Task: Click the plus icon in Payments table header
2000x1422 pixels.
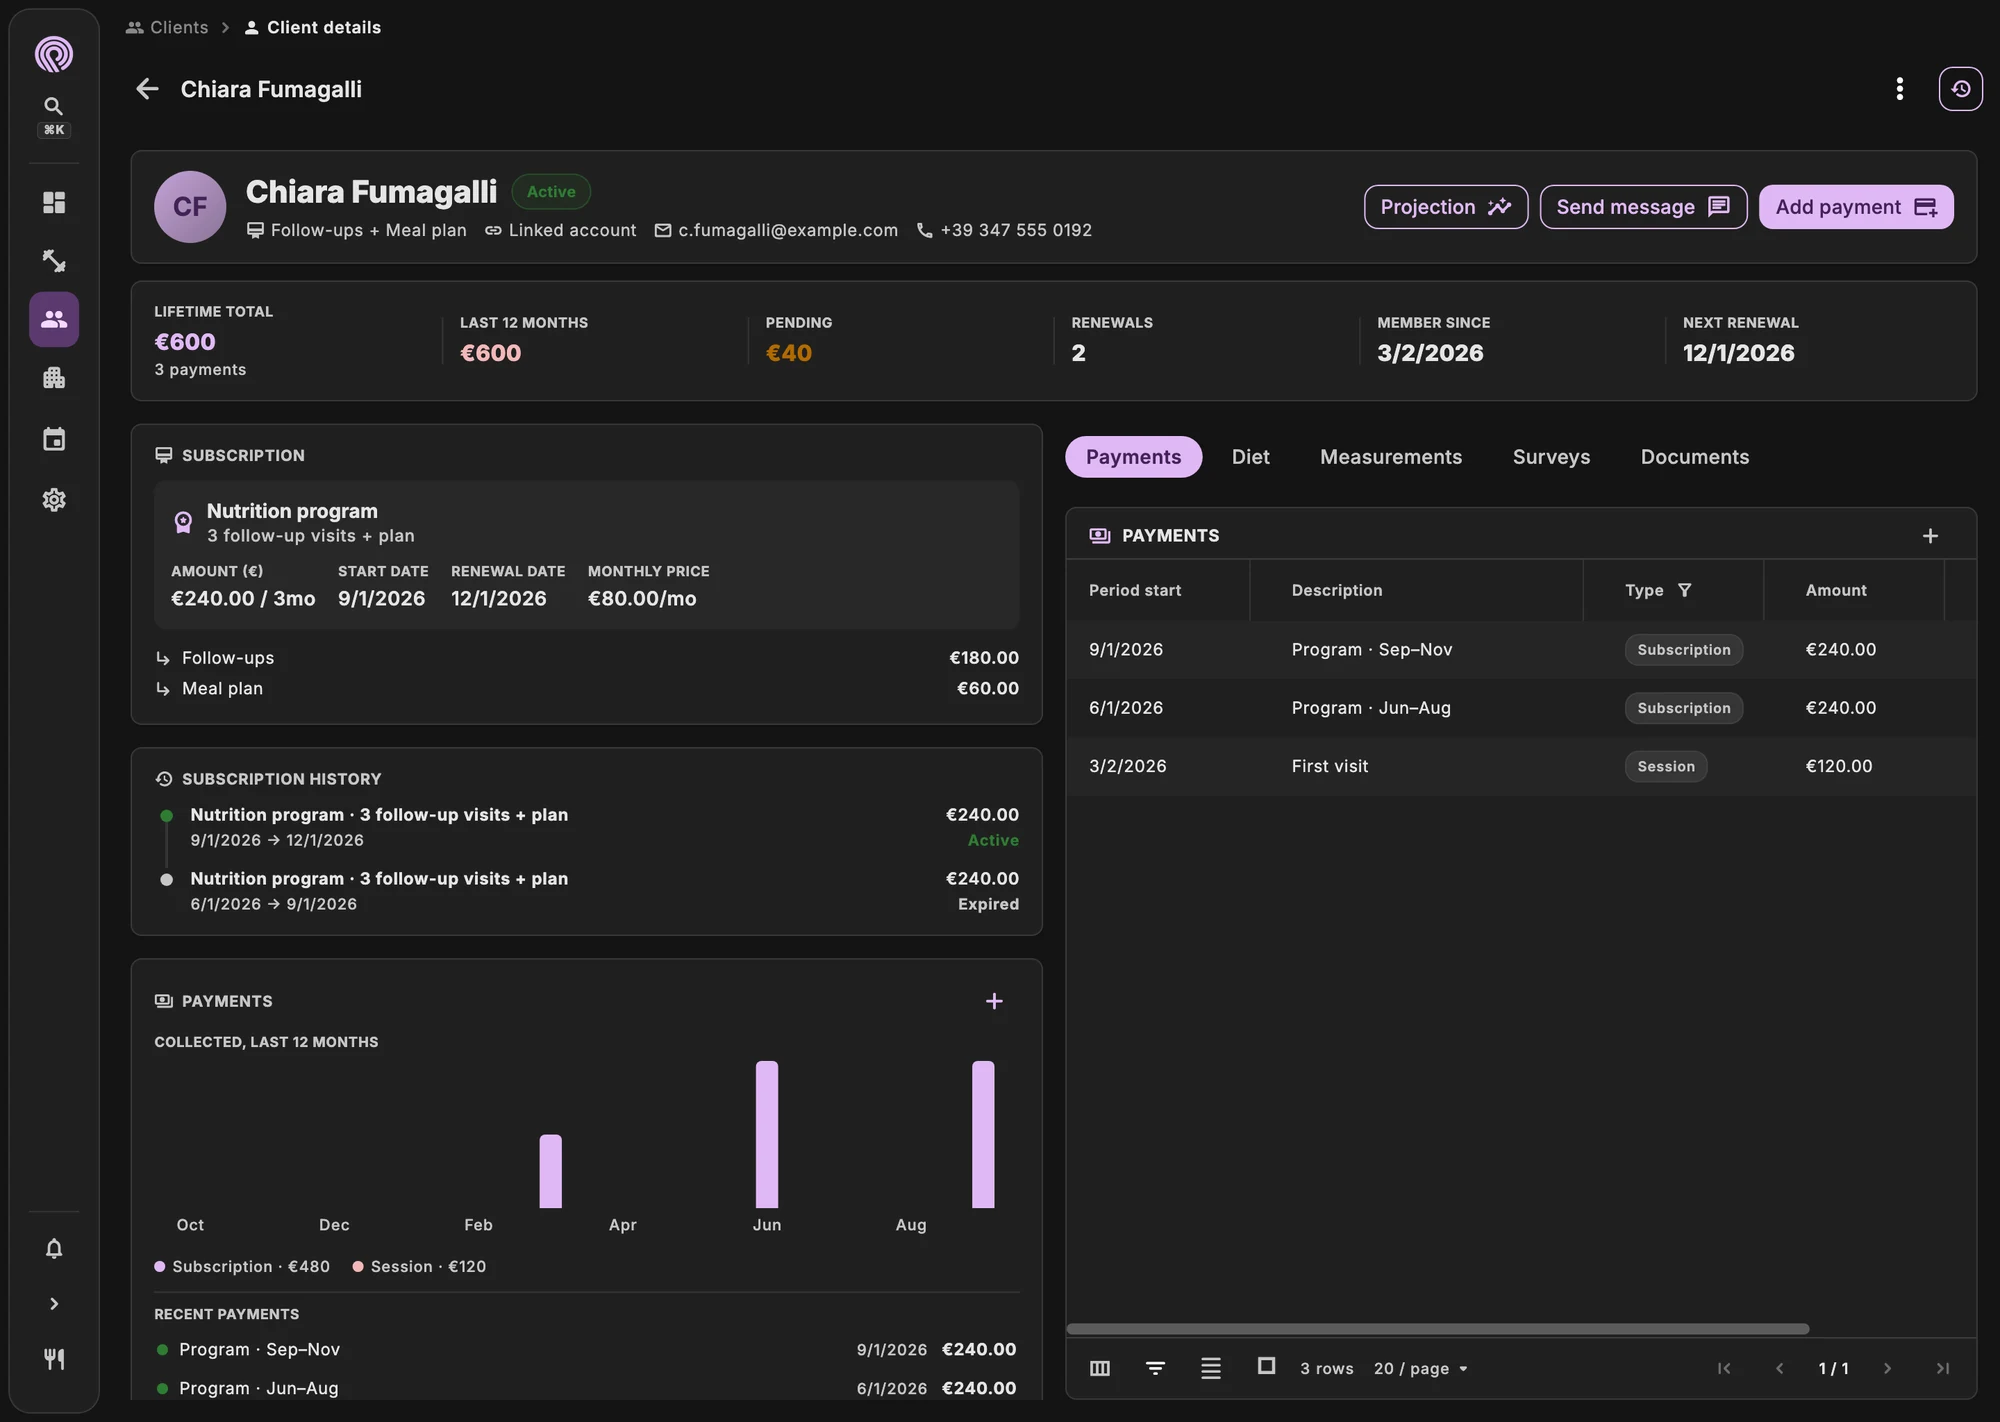Action: 1930,536
